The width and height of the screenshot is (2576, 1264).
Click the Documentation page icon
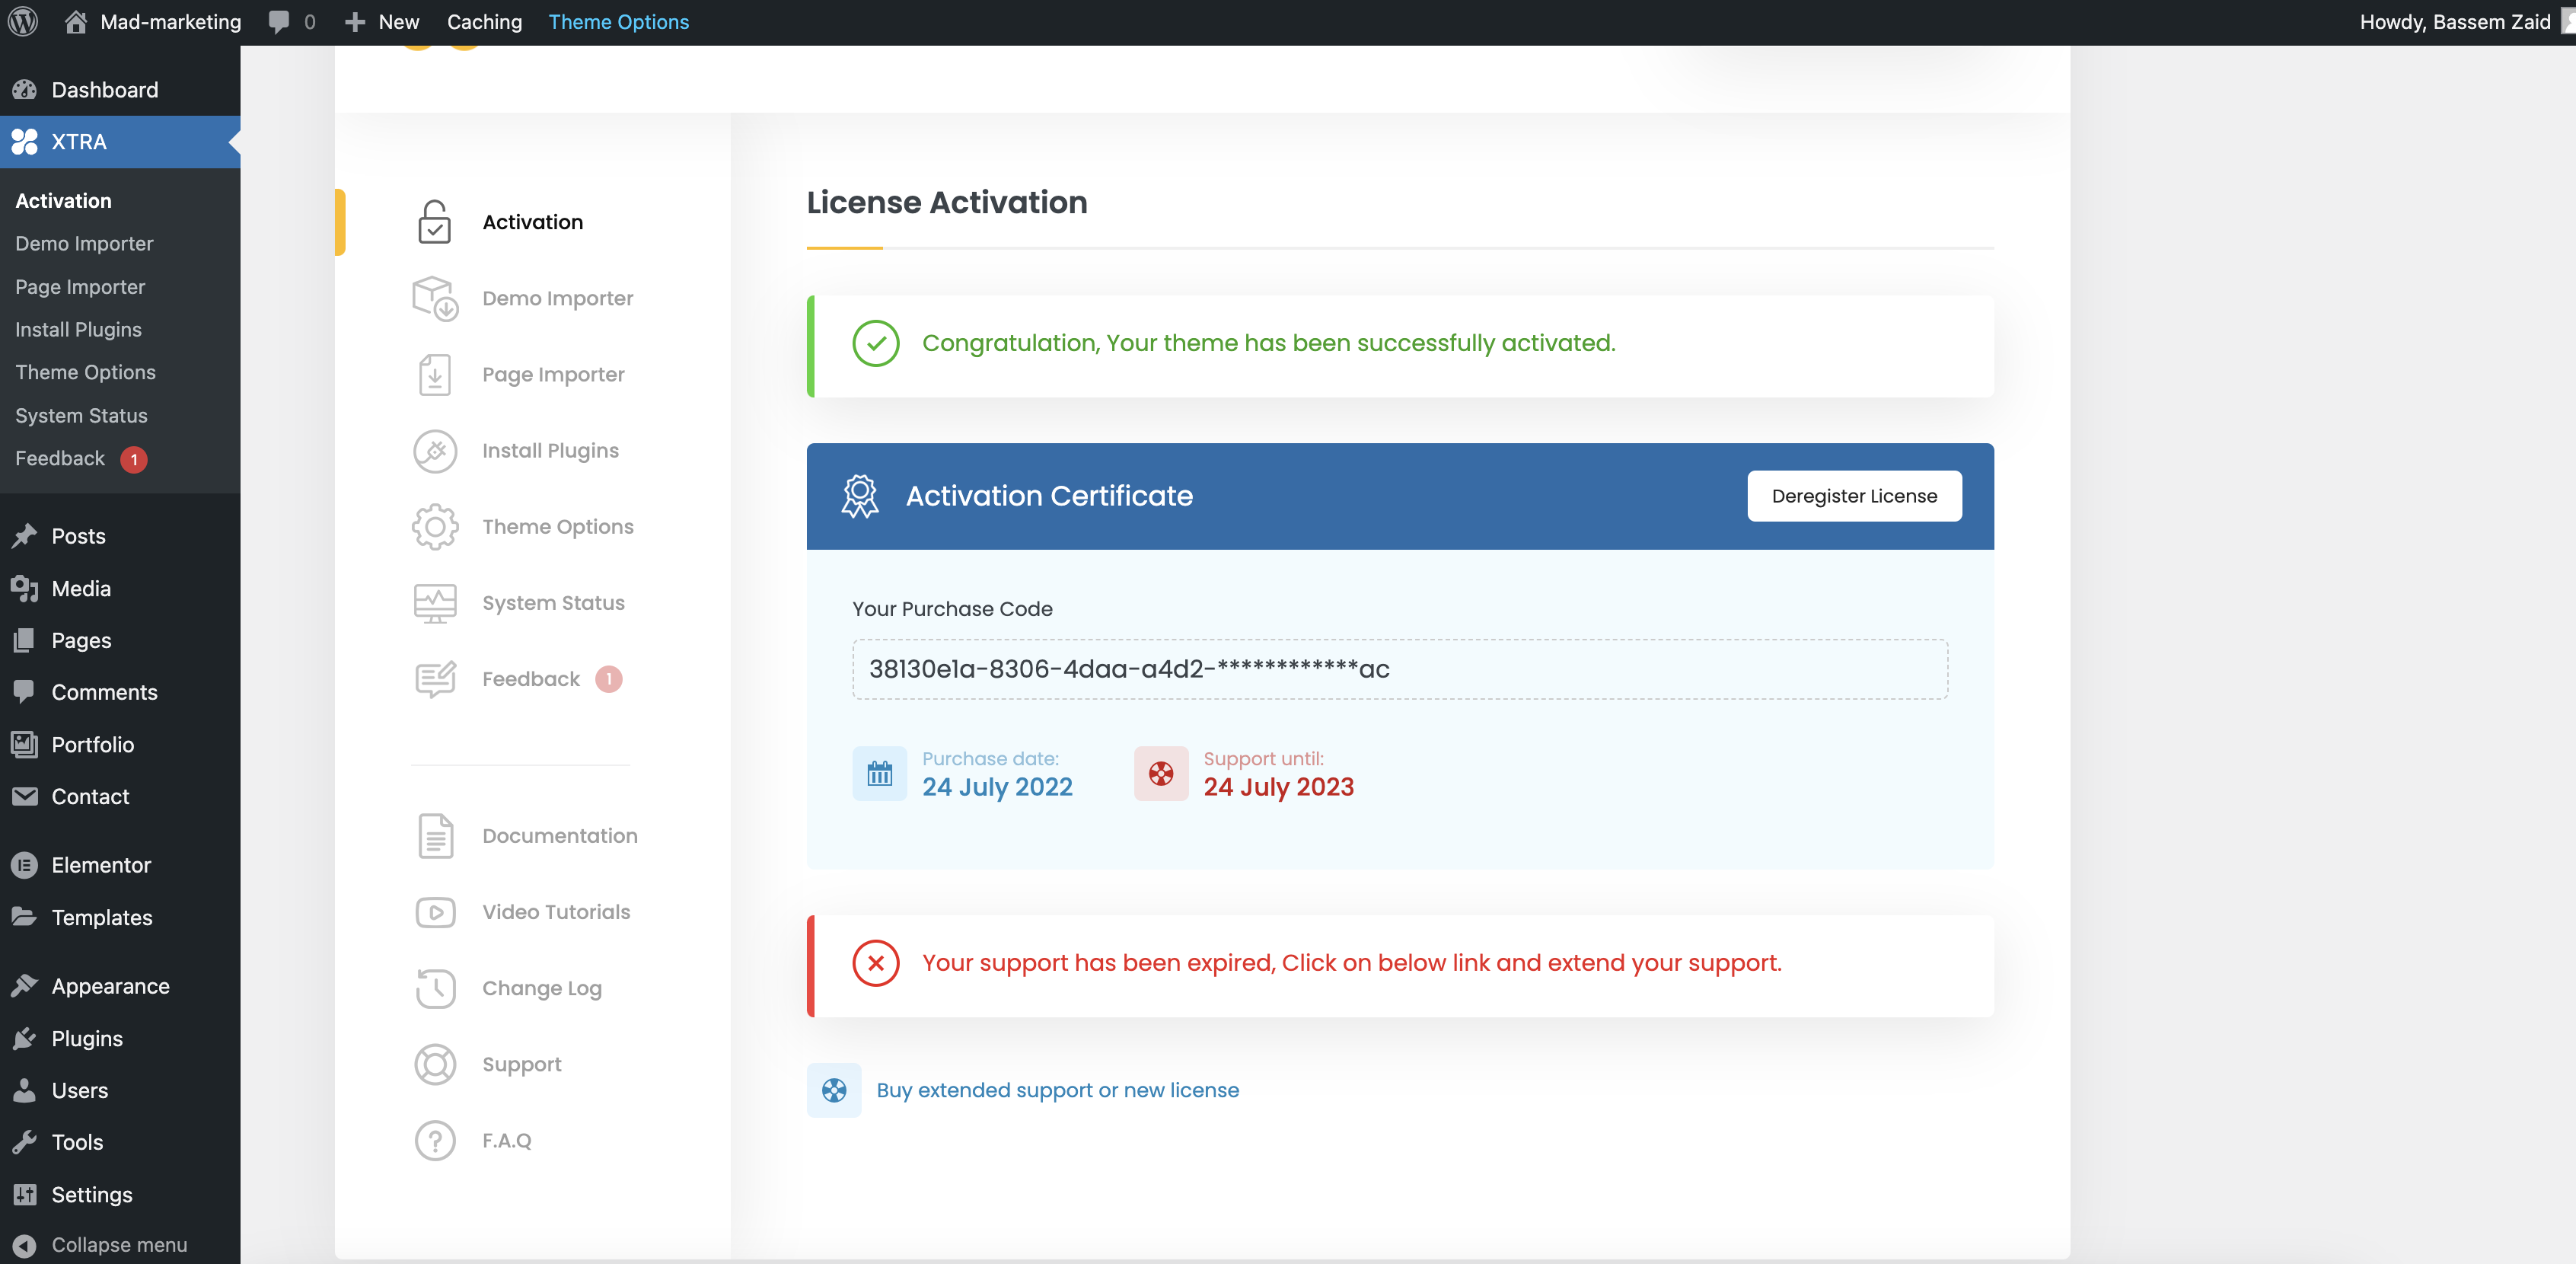click(x=435, y=836)
